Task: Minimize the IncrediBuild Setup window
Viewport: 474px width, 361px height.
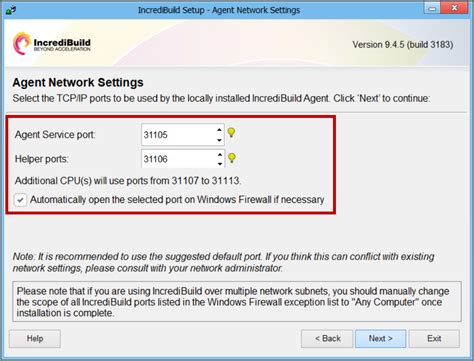Action: [x=432, y=8]
